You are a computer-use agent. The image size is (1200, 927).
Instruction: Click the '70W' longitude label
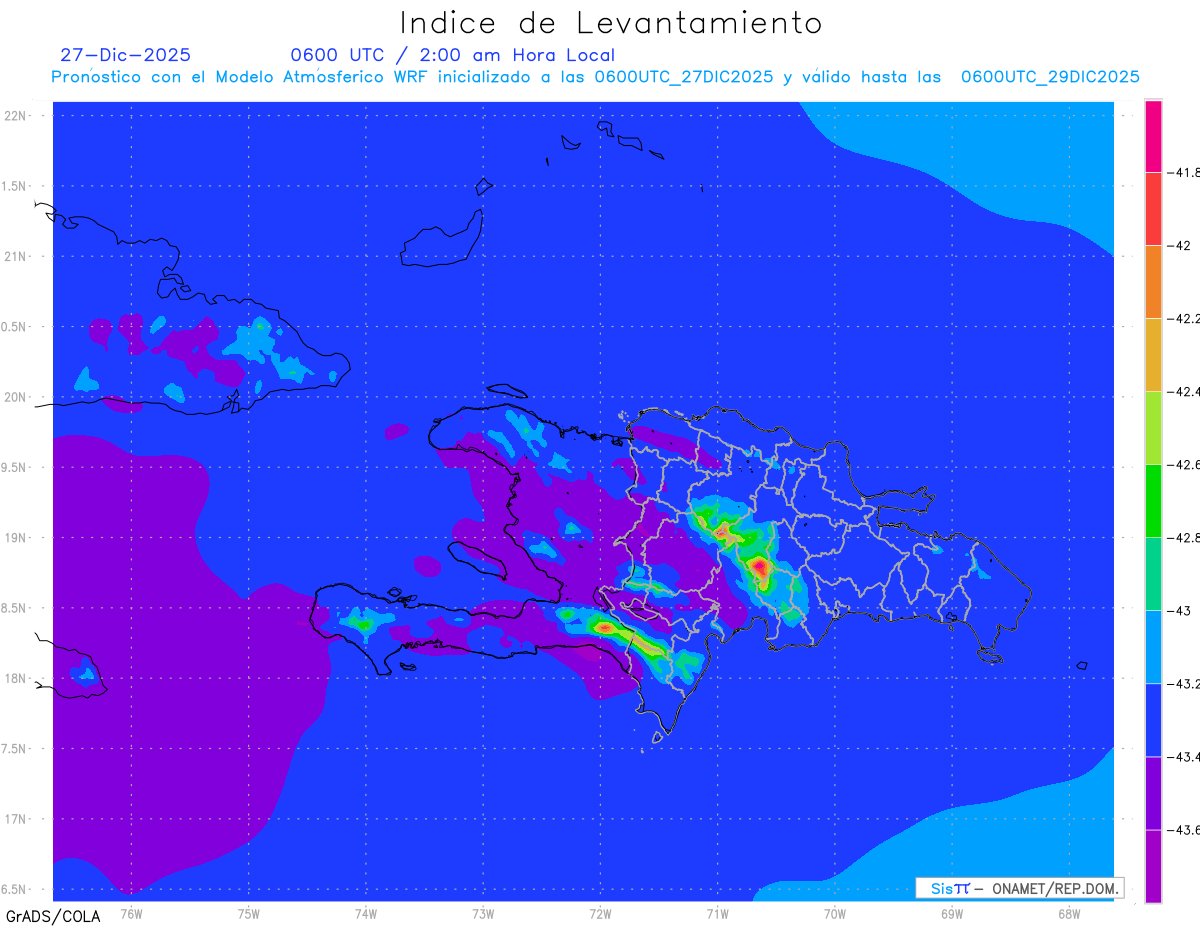click(x=834, y=914)
